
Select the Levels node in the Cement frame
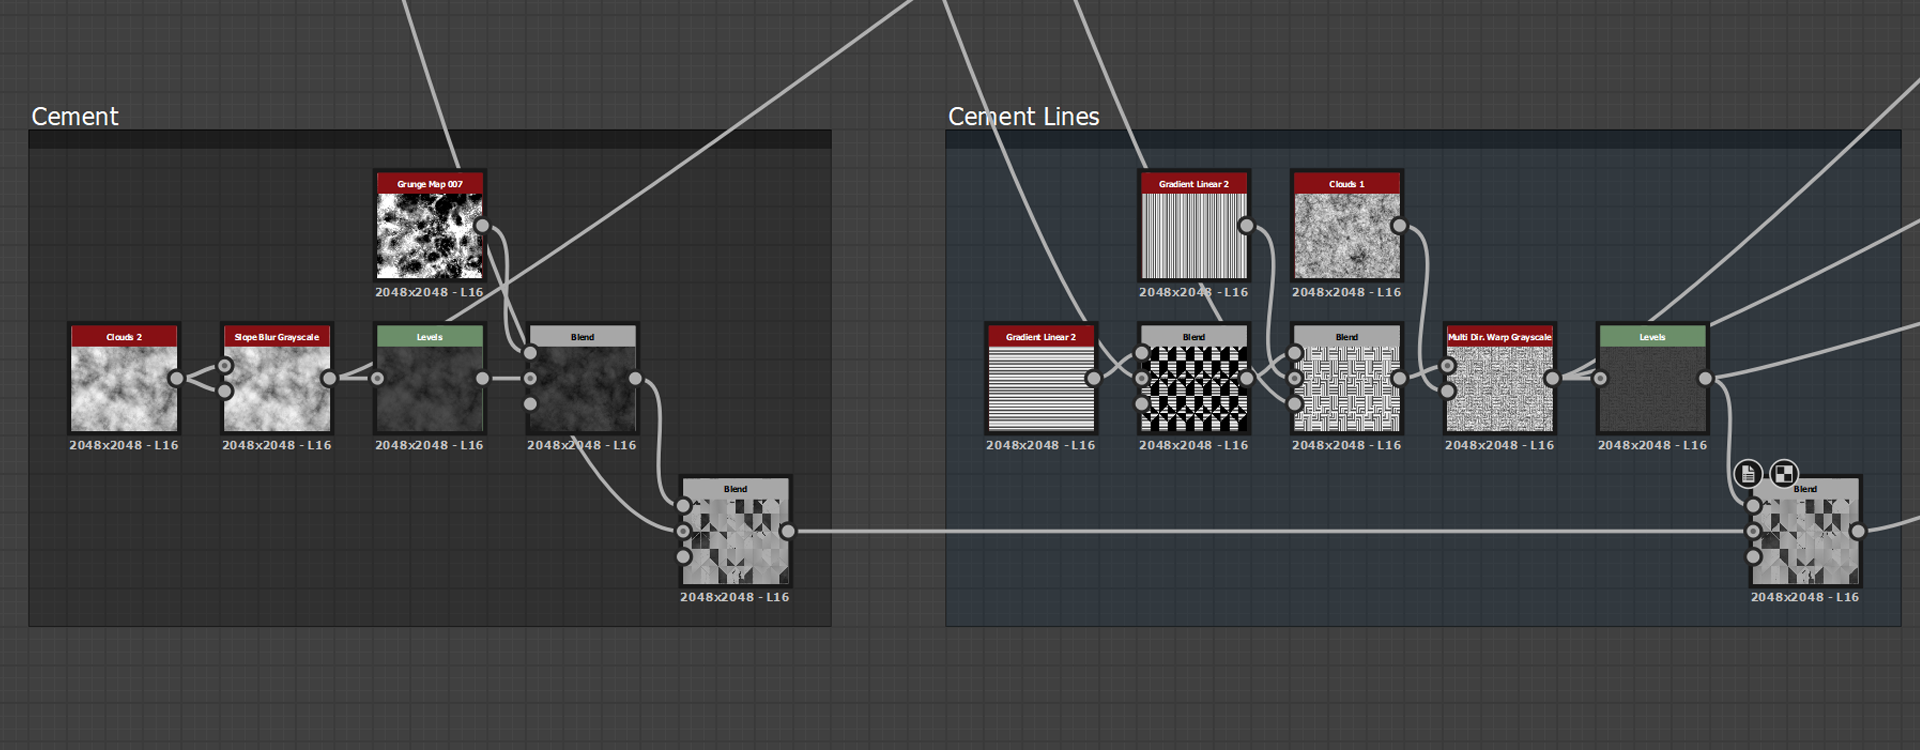pos(430,379)
